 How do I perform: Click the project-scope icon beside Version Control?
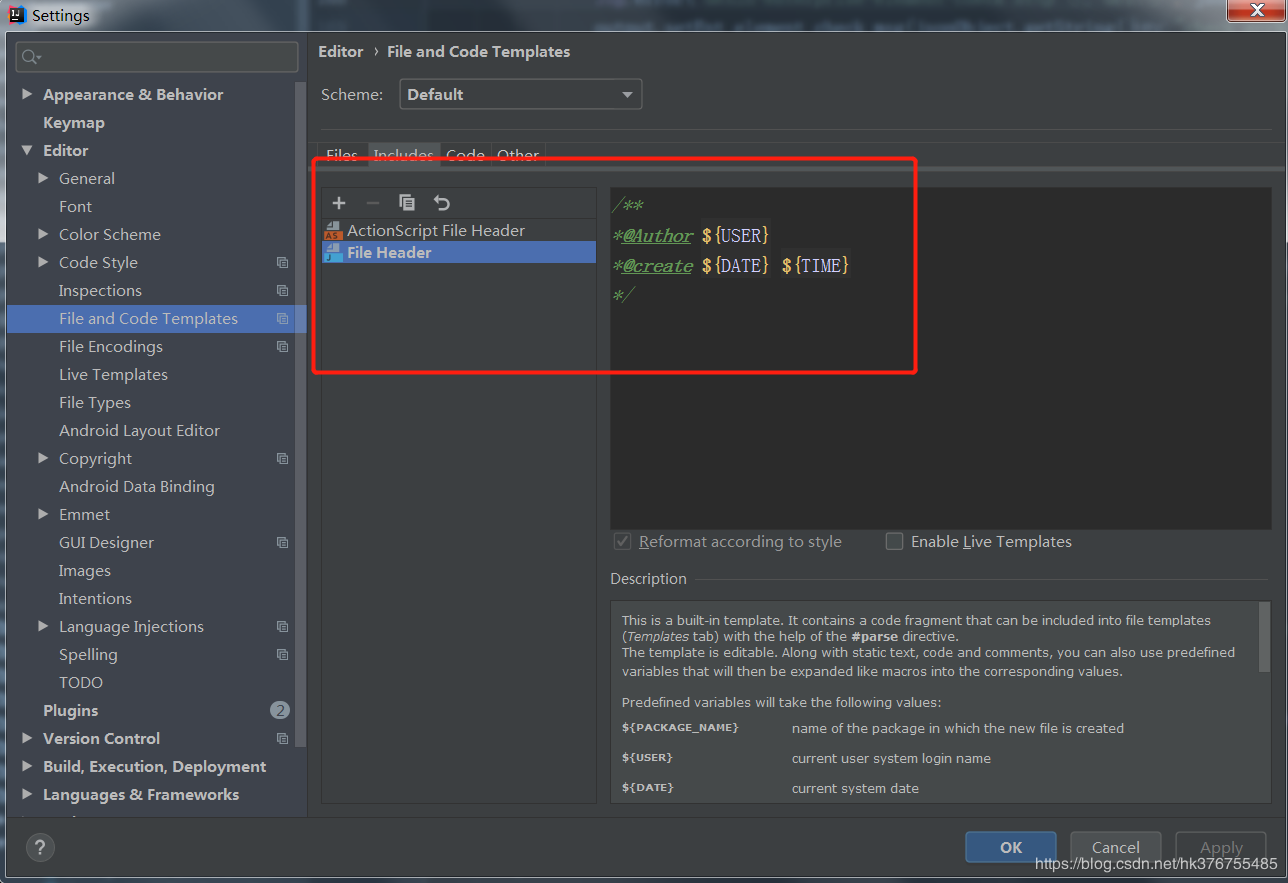point(283,739)
